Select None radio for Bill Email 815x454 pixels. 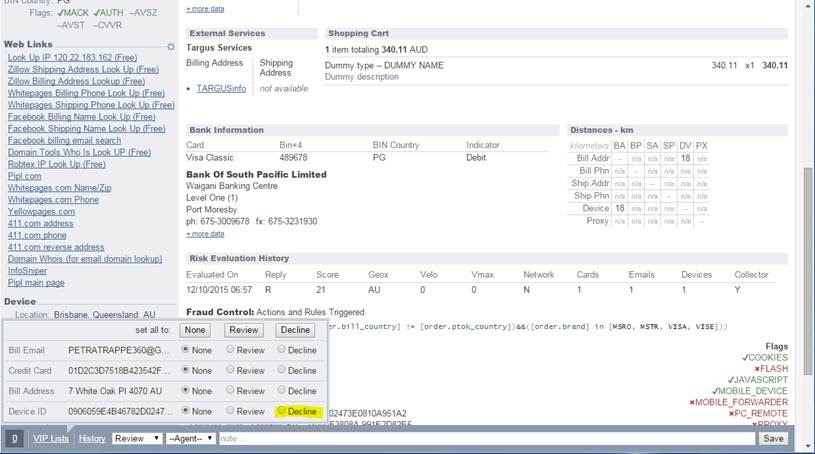[185, 349]
